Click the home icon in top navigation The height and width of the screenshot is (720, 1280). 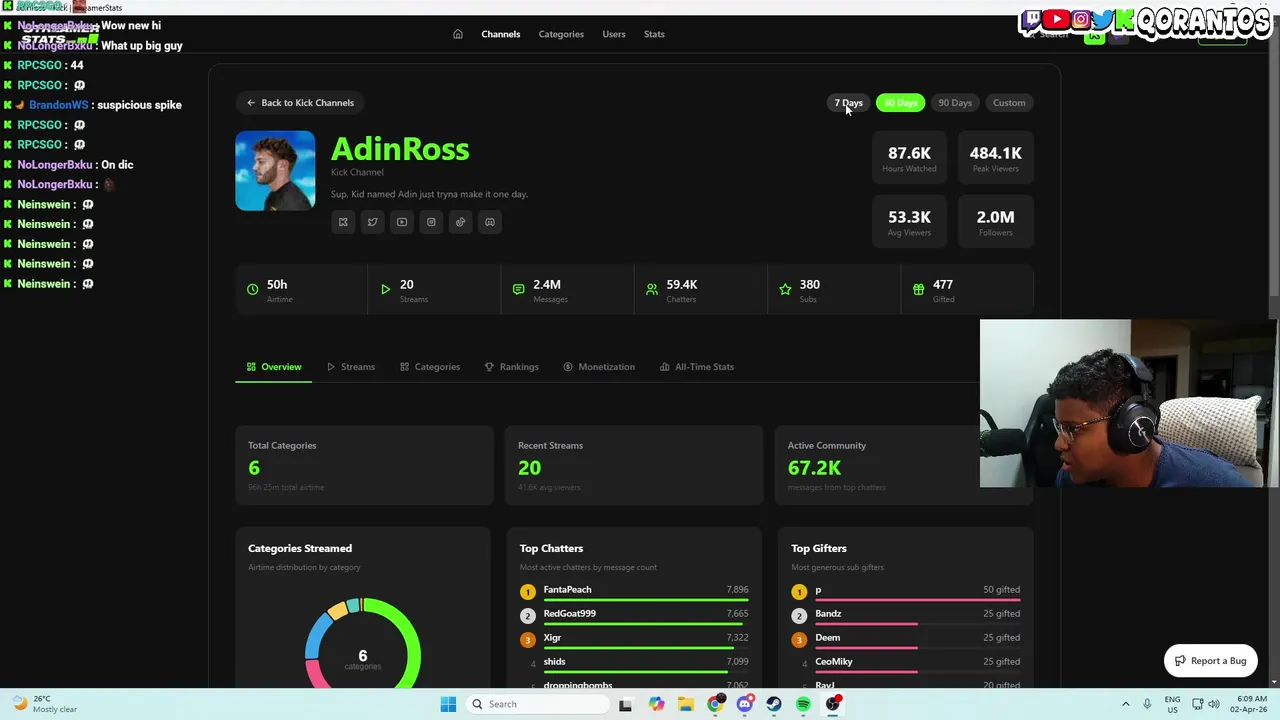click(x=458, y=34)
